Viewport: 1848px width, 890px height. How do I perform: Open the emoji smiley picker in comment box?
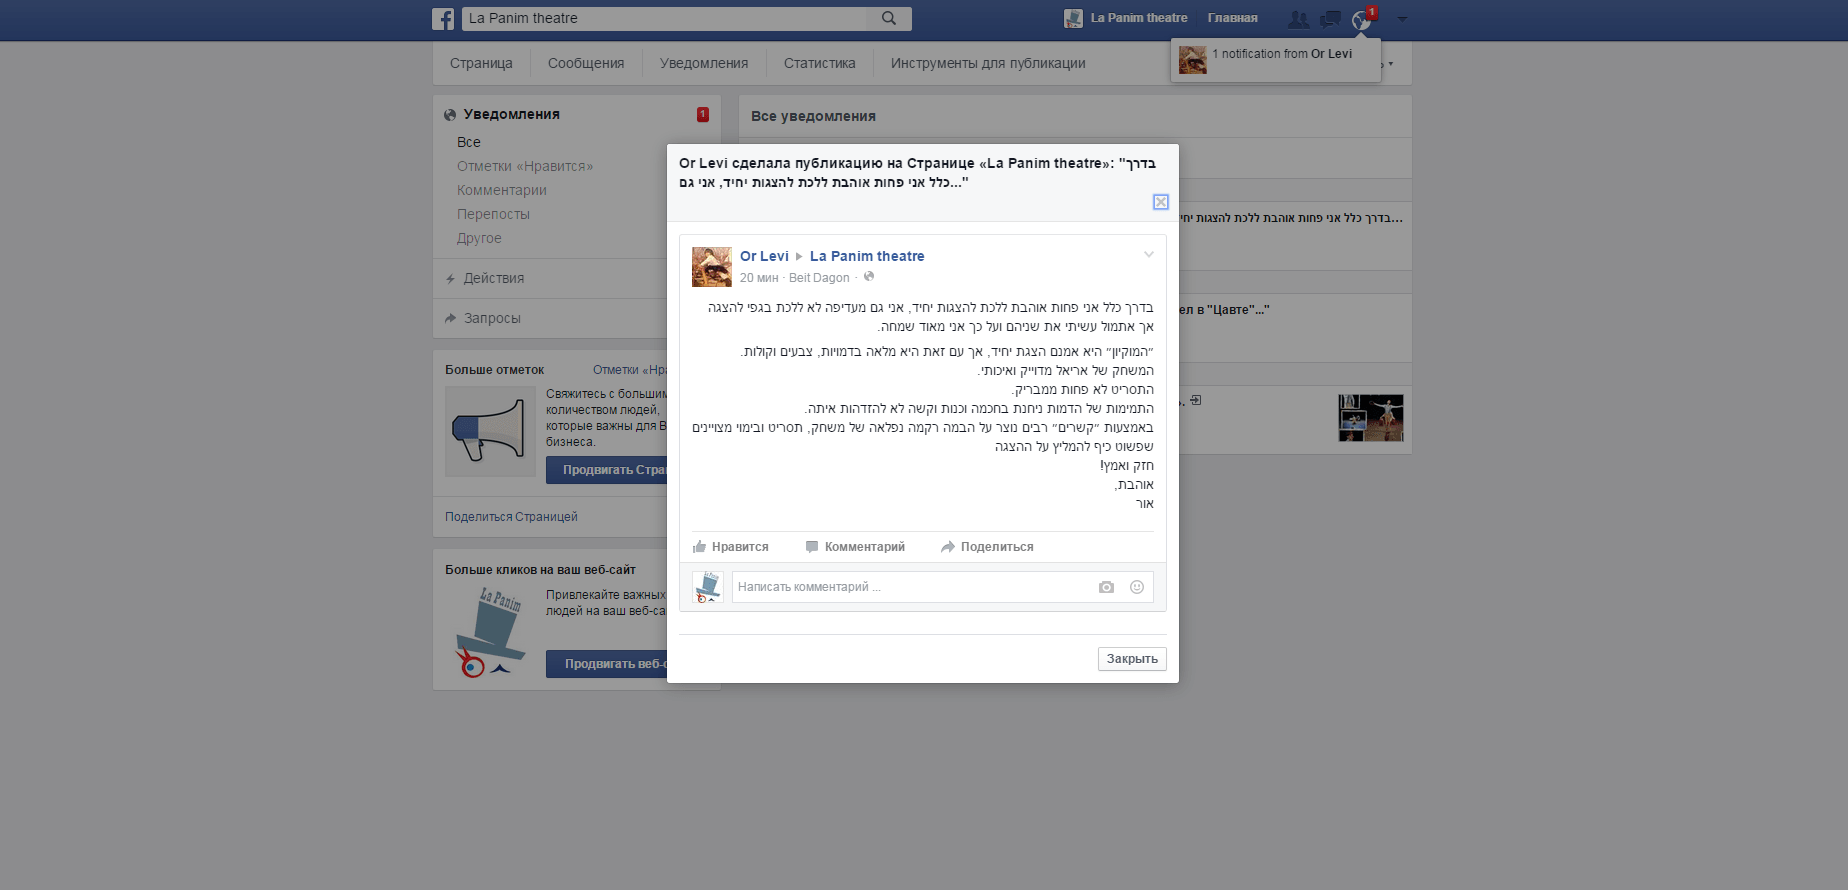click(x=1137, y=587)
